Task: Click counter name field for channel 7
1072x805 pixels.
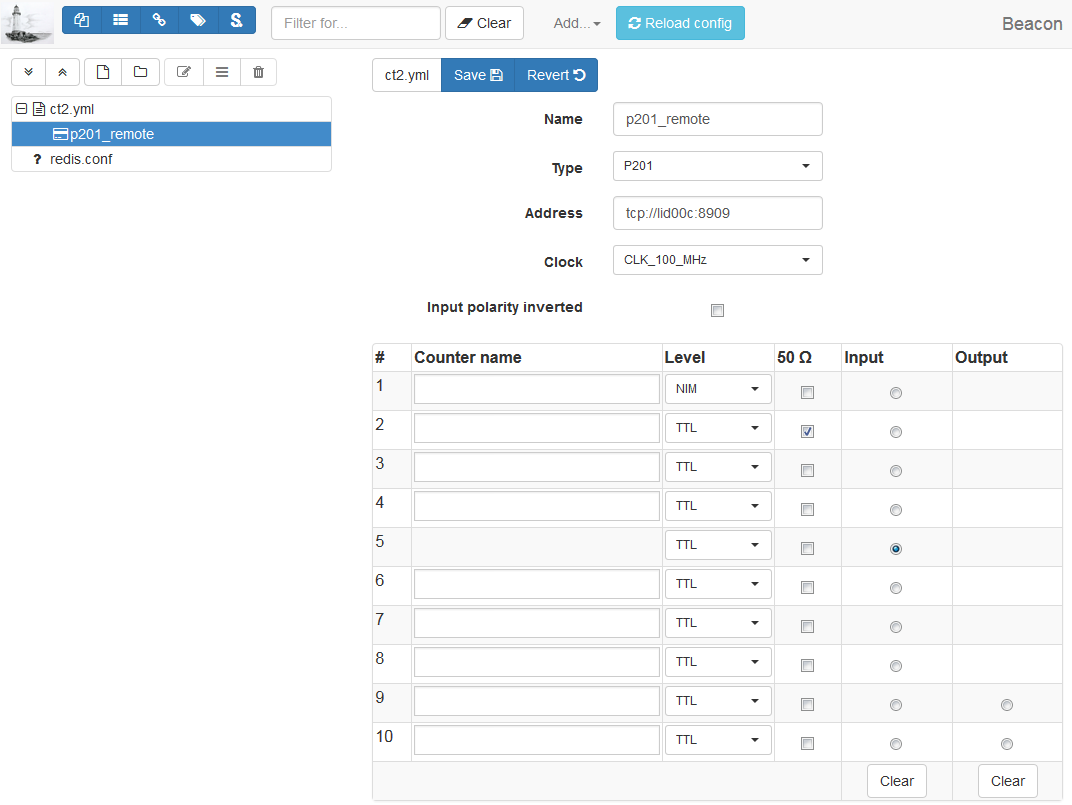Action: click(x=537, y=623)
